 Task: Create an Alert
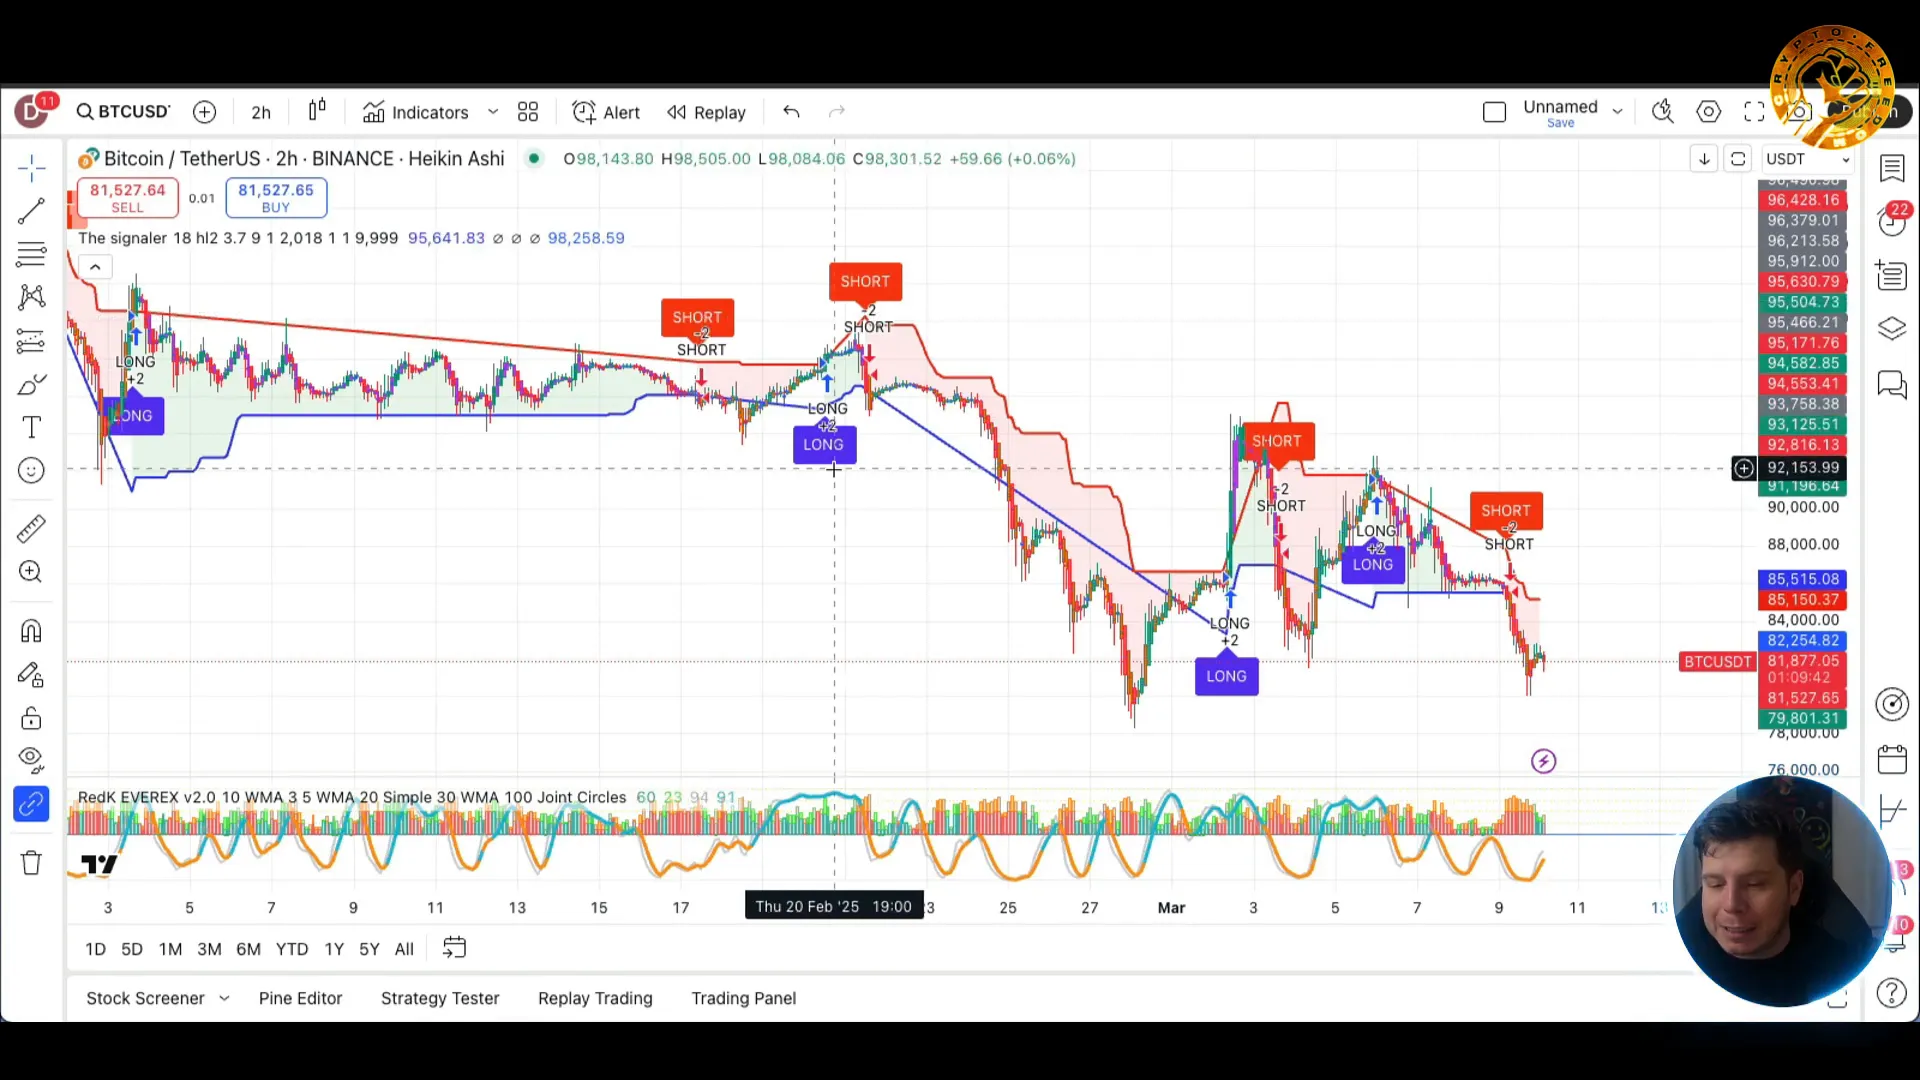pos(606,112)
